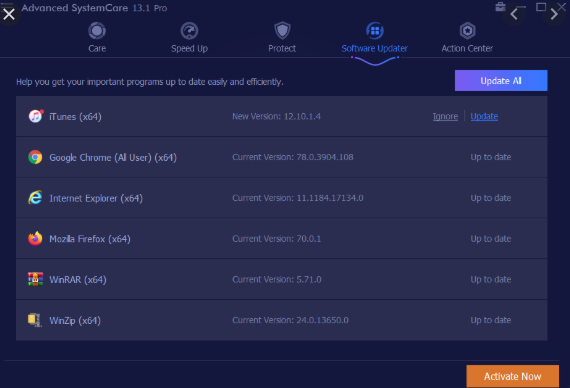Viewport: 570px width, 388px height.
Task: Go to next image with right chevron
Action: [554, 14]
